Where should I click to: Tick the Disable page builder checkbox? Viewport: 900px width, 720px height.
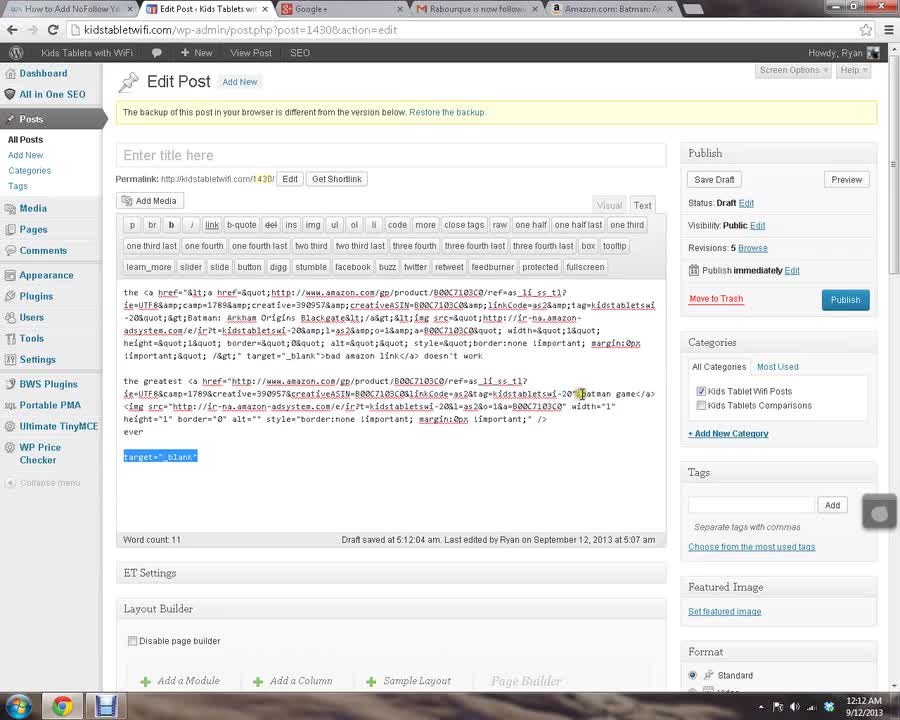click(x=133, y=641)
